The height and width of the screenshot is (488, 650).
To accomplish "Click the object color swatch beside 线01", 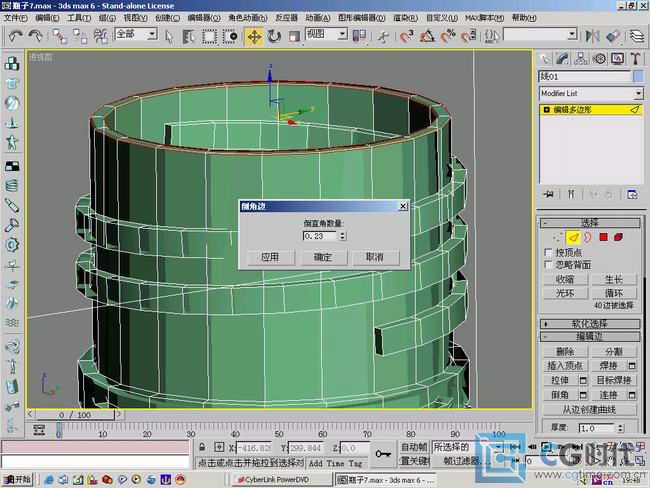I will tap(638, 76).
